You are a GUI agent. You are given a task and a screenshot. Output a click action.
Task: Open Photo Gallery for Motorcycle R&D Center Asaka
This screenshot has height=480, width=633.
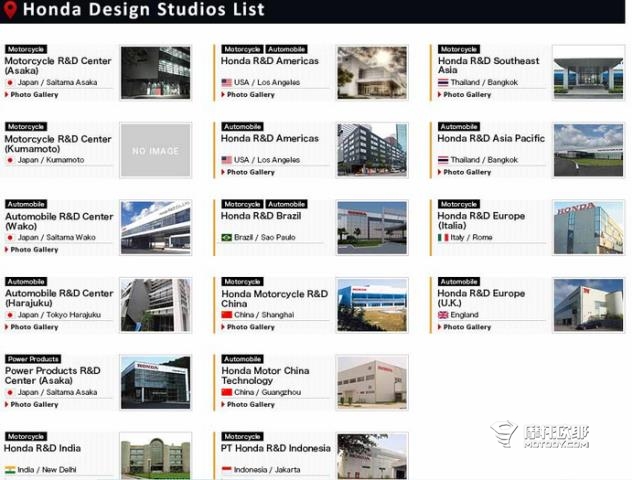(32, 94)
